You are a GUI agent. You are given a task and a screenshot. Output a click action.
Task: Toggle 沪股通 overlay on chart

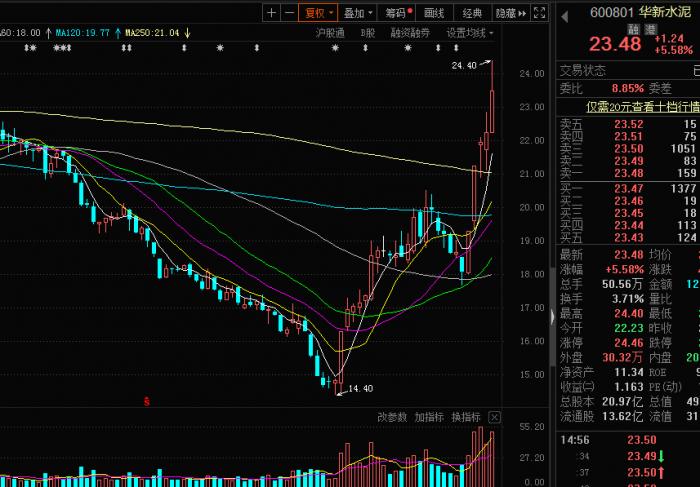coord(330,32)
